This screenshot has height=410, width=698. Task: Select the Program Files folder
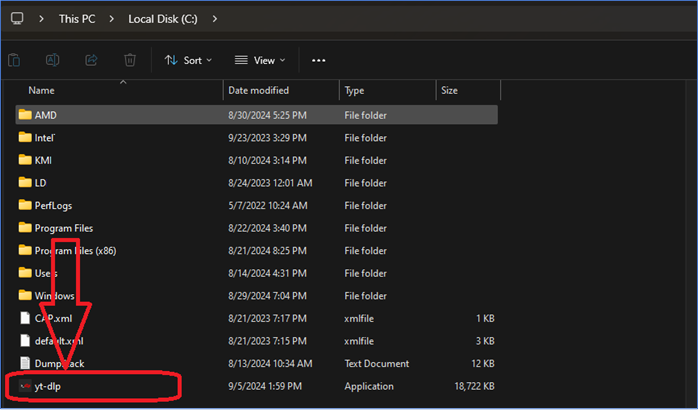[x=64, y=228]
